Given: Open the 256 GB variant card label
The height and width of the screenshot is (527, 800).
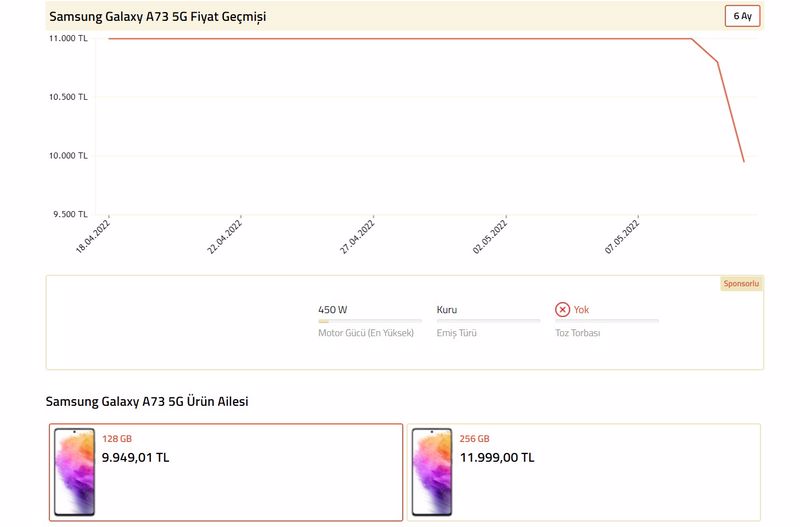Looking at the screenshot, I should pyautogui.click(x=474, y=439).
